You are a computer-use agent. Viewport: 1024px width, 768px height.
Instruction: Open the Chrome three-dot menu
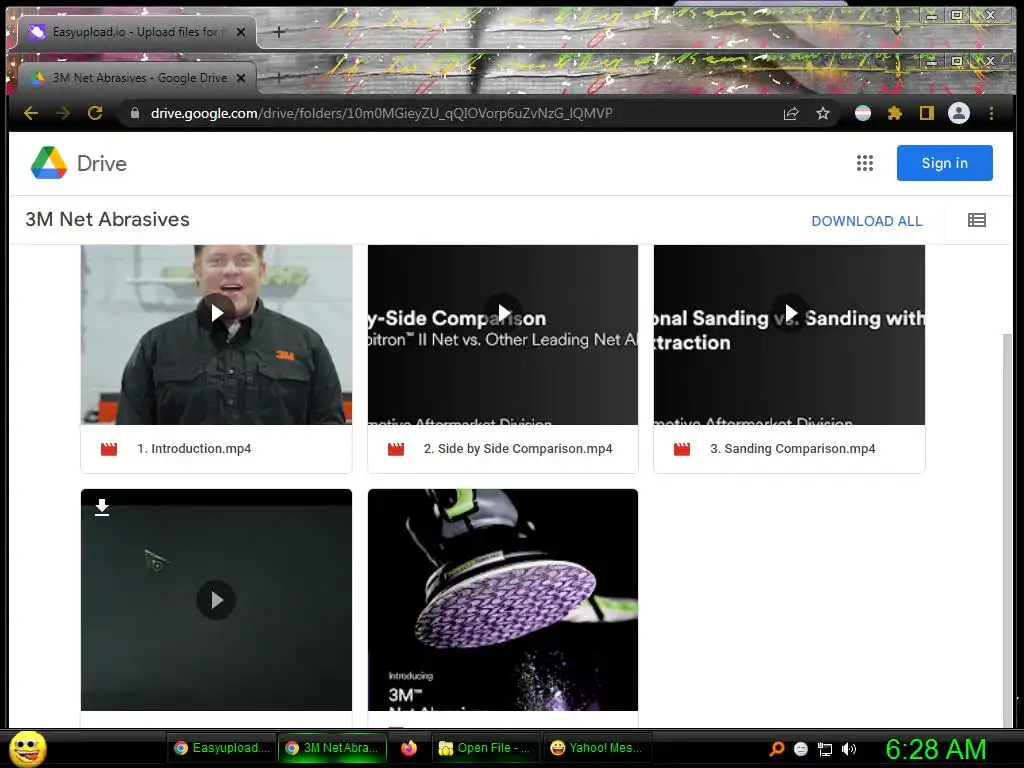point(991,114)
